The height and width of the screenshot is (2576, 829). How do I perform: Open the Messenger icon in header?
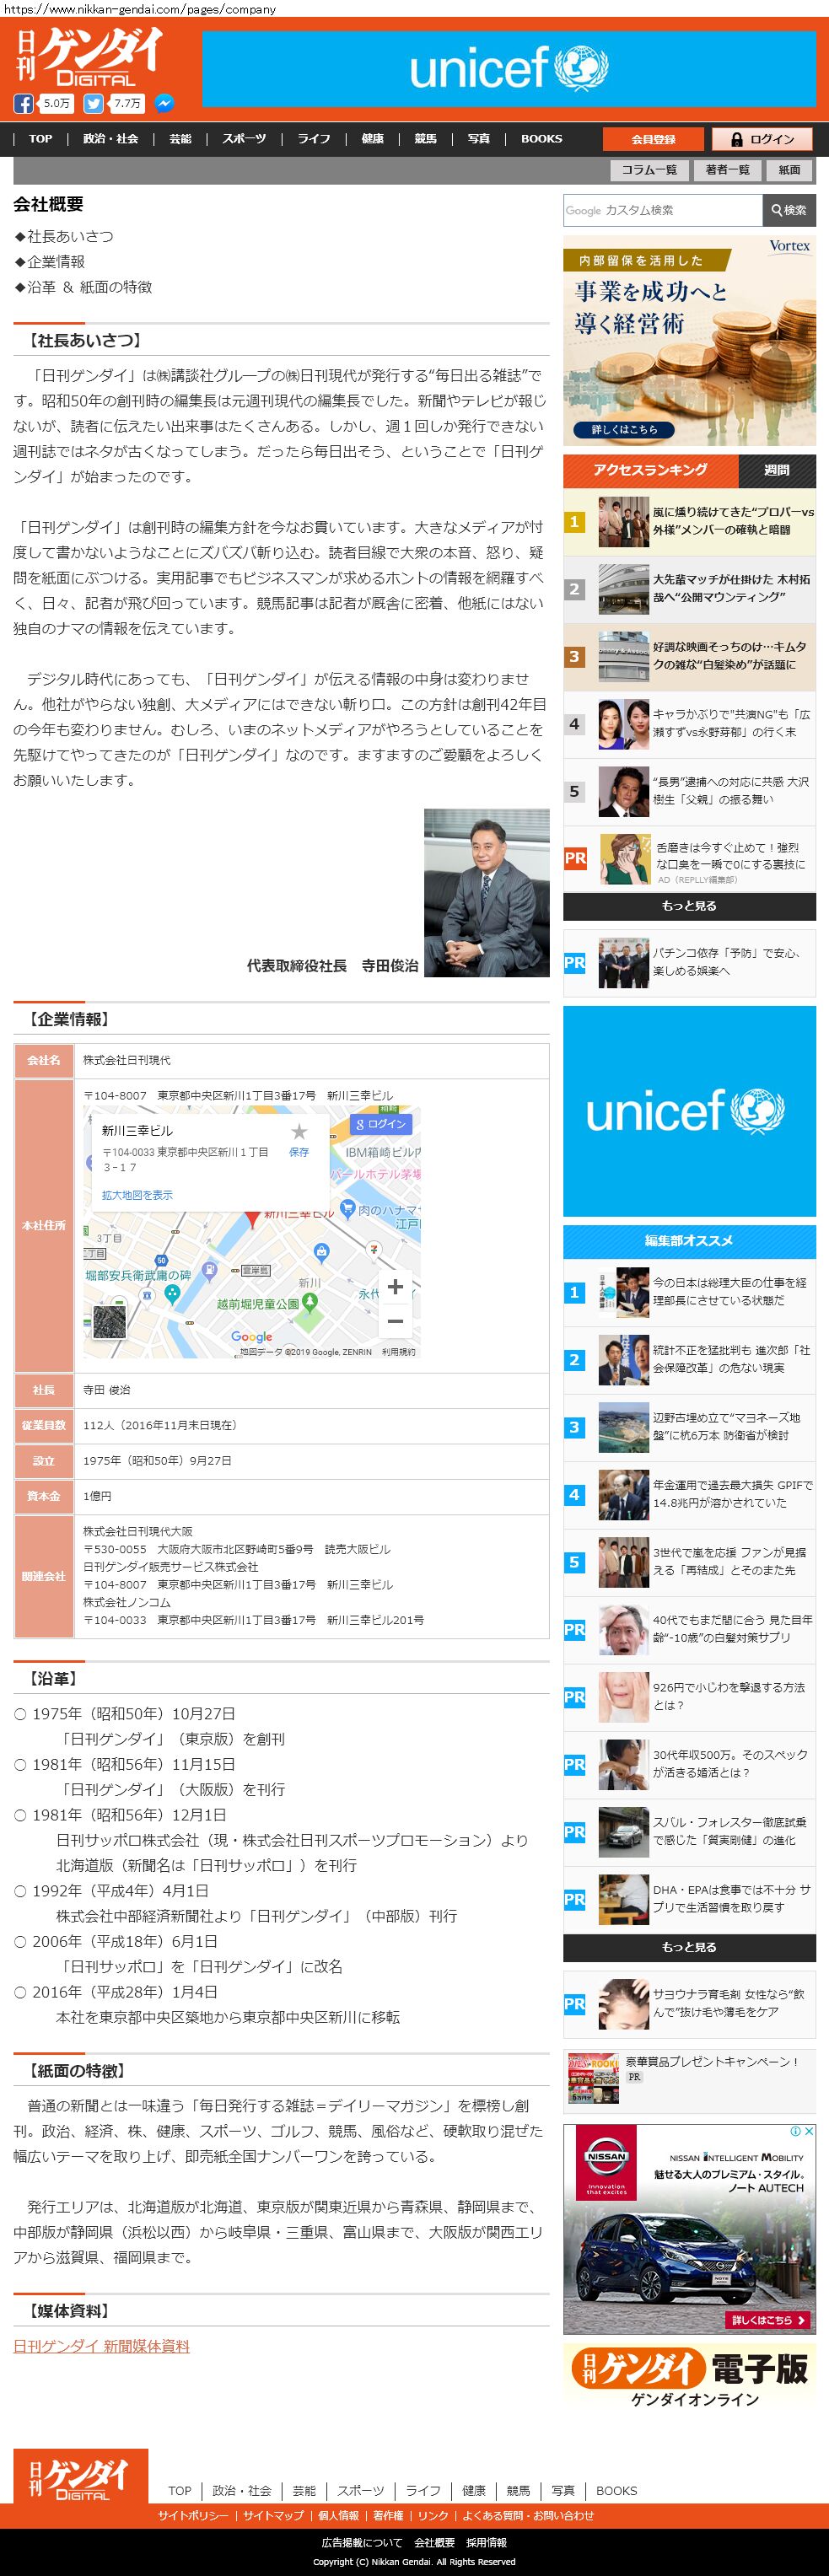(x=164, y=104)
